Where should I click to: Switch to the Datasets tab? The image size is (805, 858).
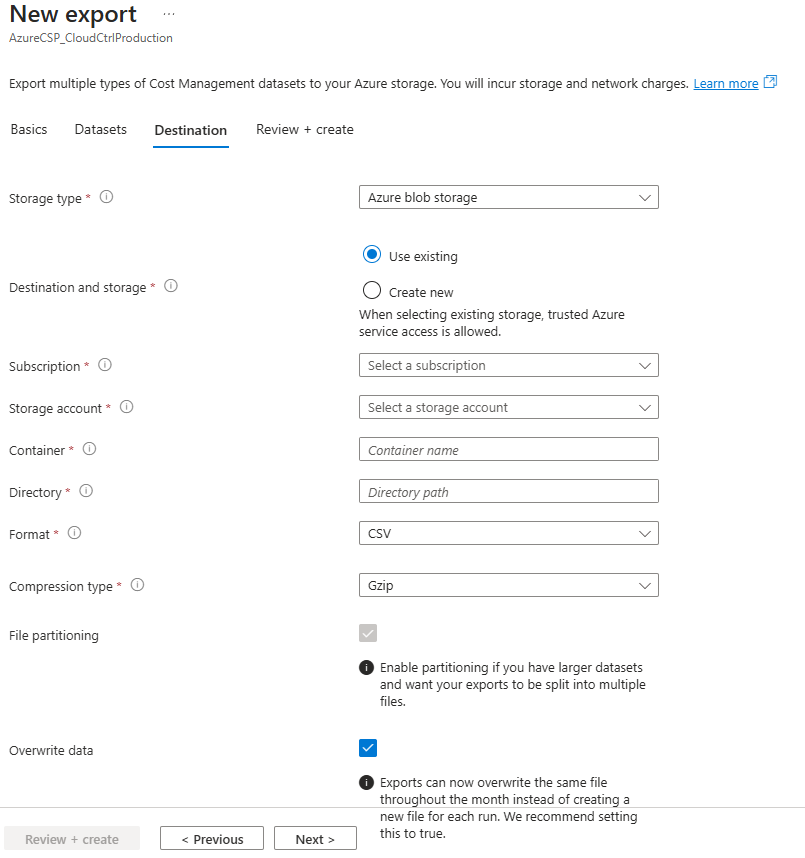[100, 129]
